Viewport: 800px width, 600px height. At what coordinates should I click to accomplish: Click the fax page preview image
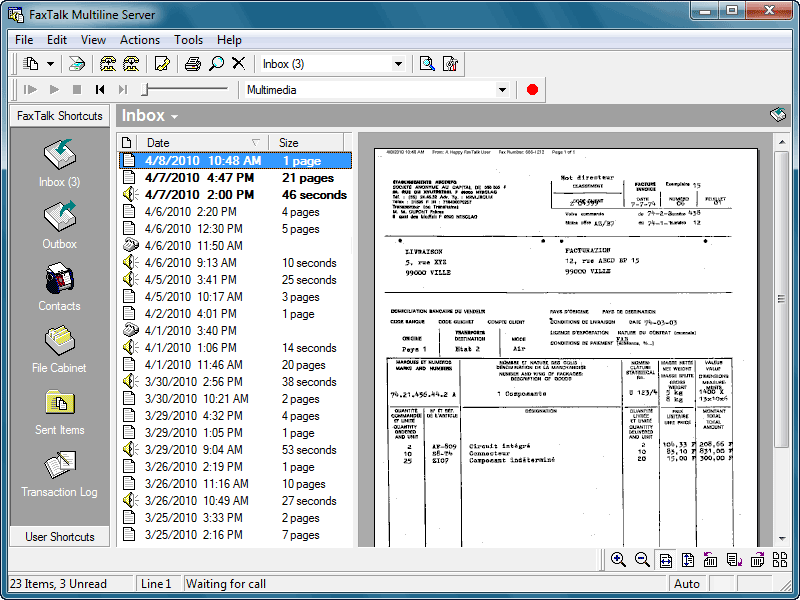click(566, 347)
